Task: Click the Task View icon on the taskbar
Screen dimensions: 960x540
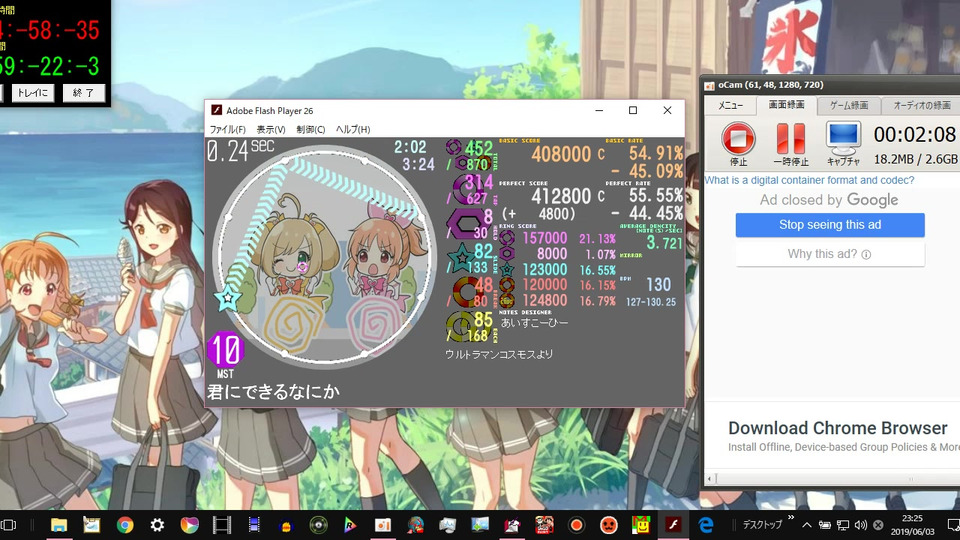Action: click(x=9, y=525)
